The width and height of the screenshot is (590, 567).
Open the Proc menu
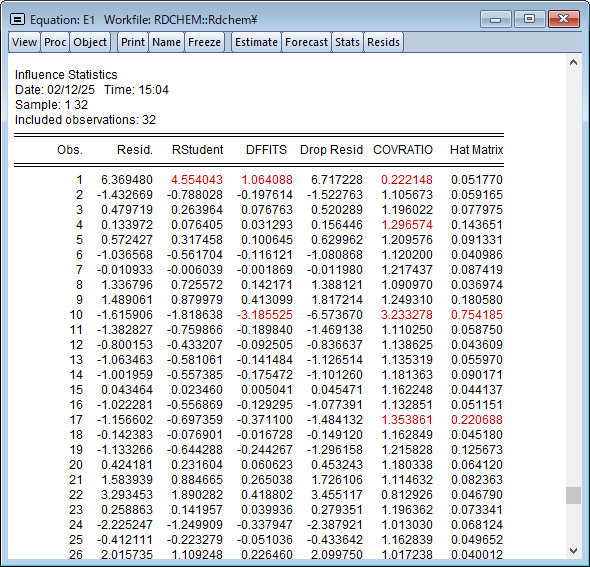(55, 42)
